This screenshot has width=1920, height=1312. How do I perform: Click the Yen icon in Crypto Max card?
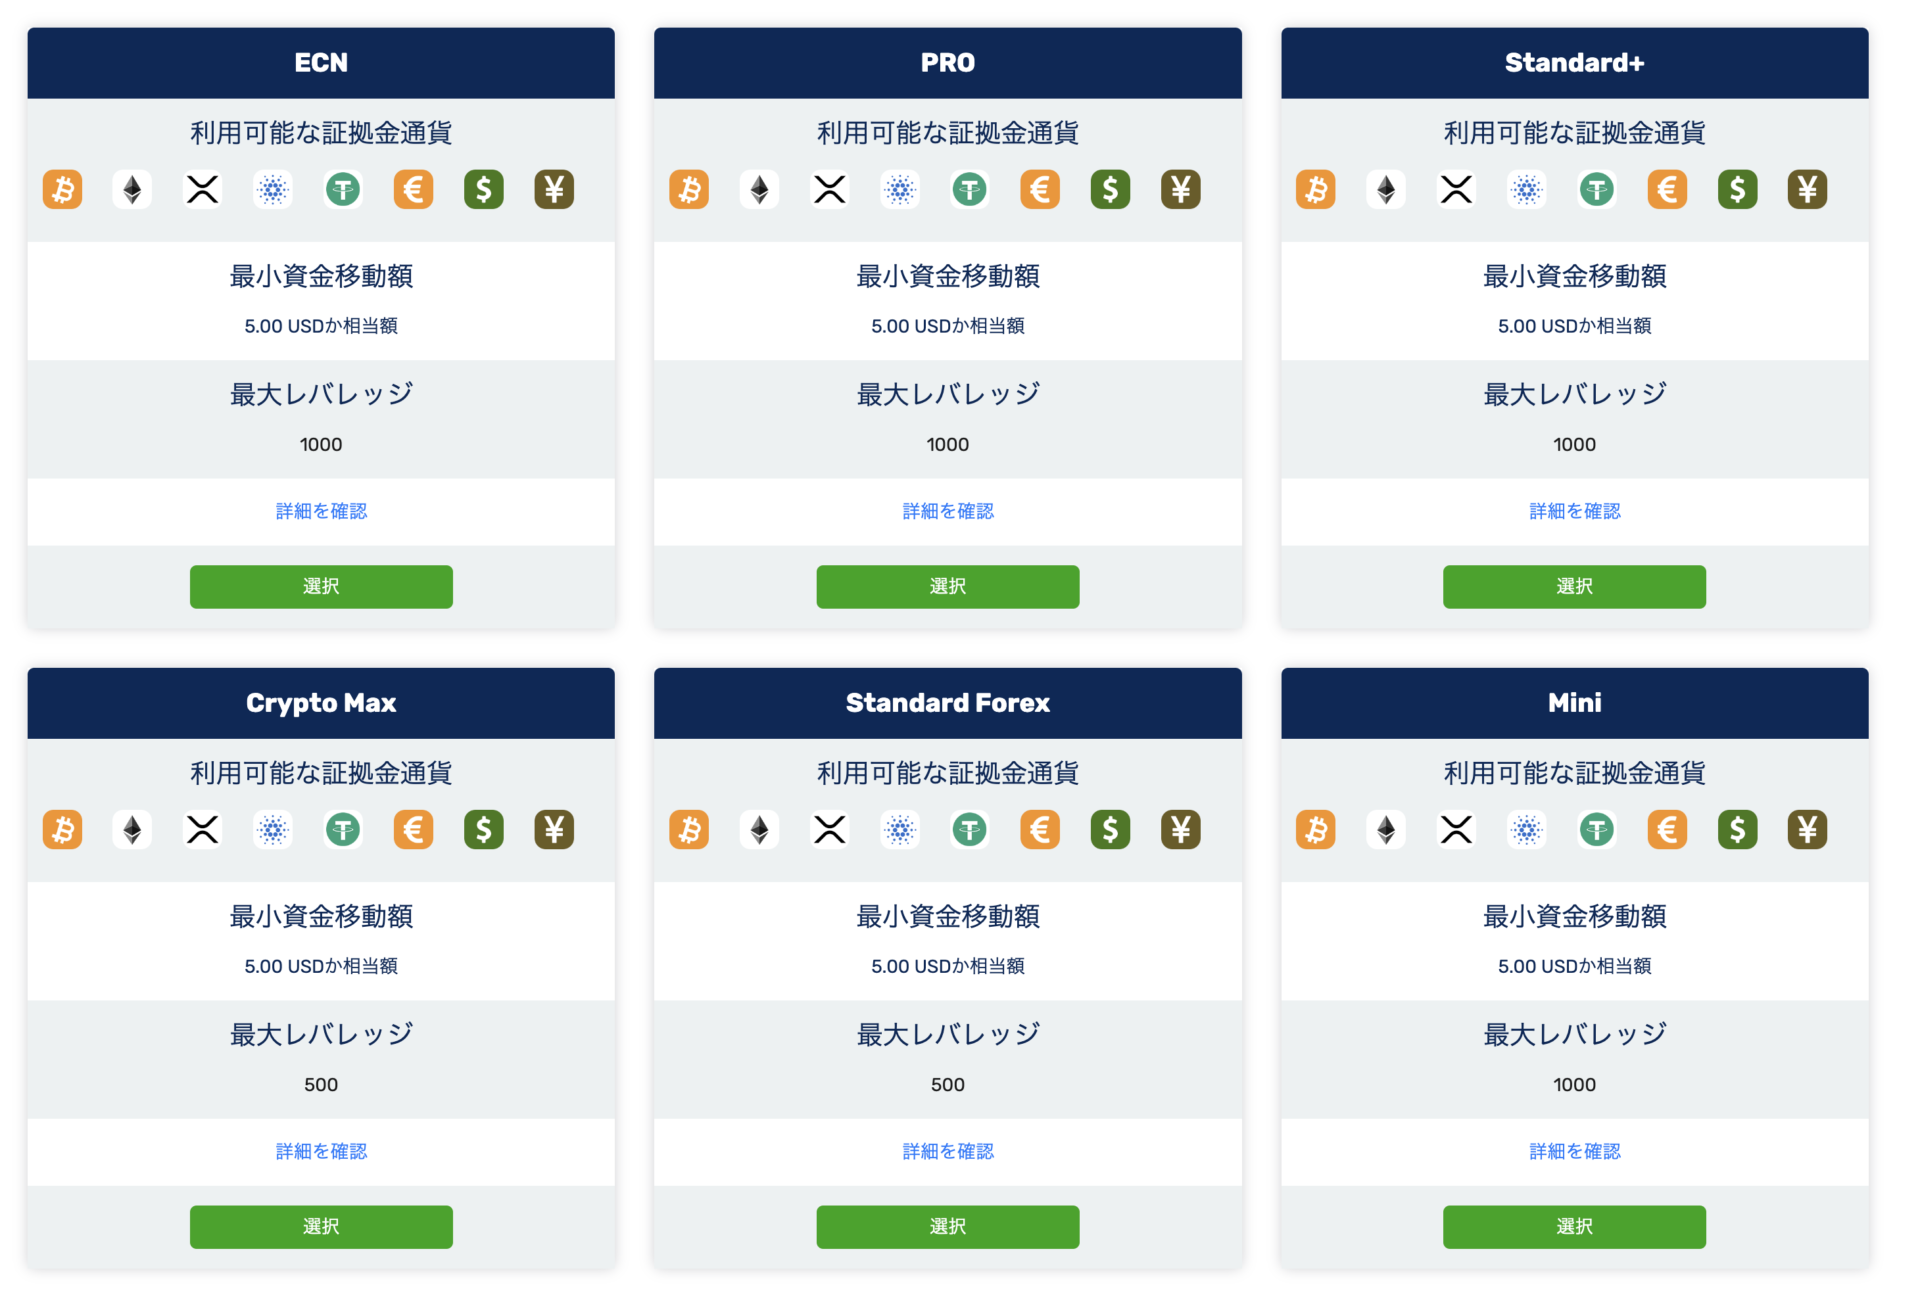[x=554, y=829]
